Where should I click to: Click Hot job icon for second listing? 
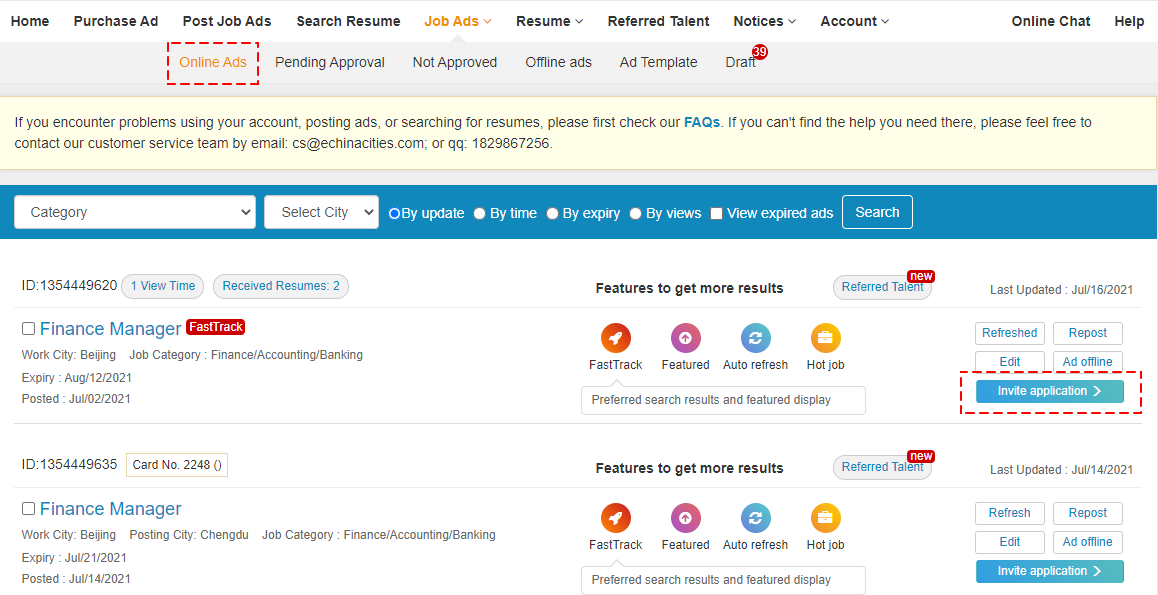pos(825,519)
